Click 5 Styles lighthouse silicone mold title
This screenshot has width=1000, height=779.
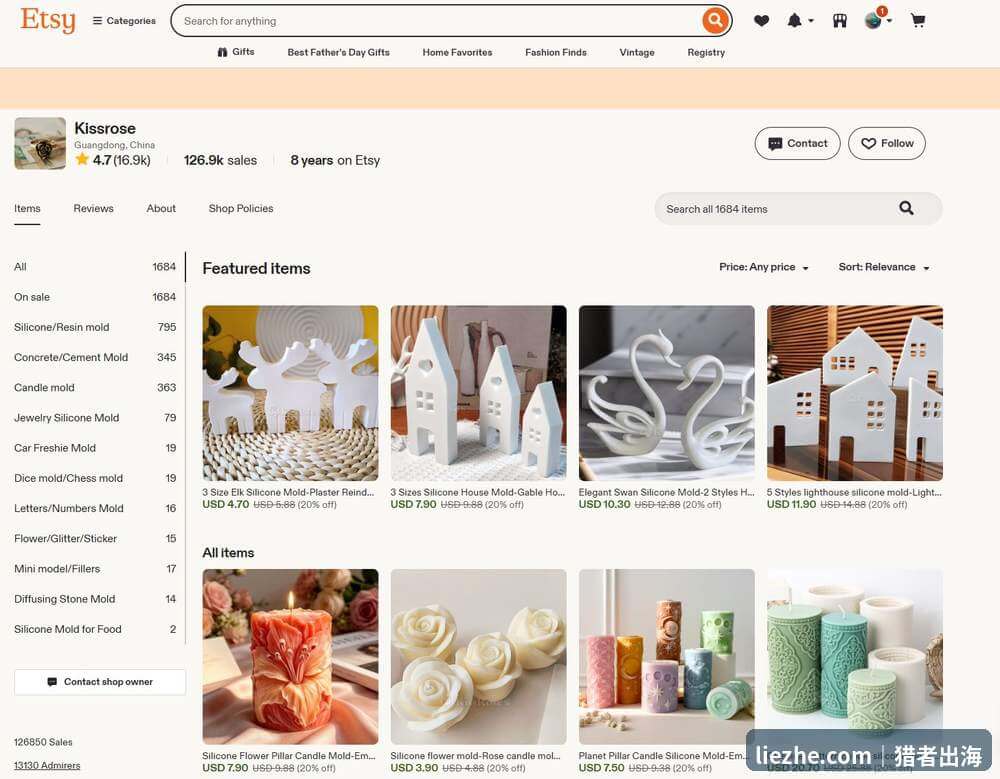(x=854, y=493)
